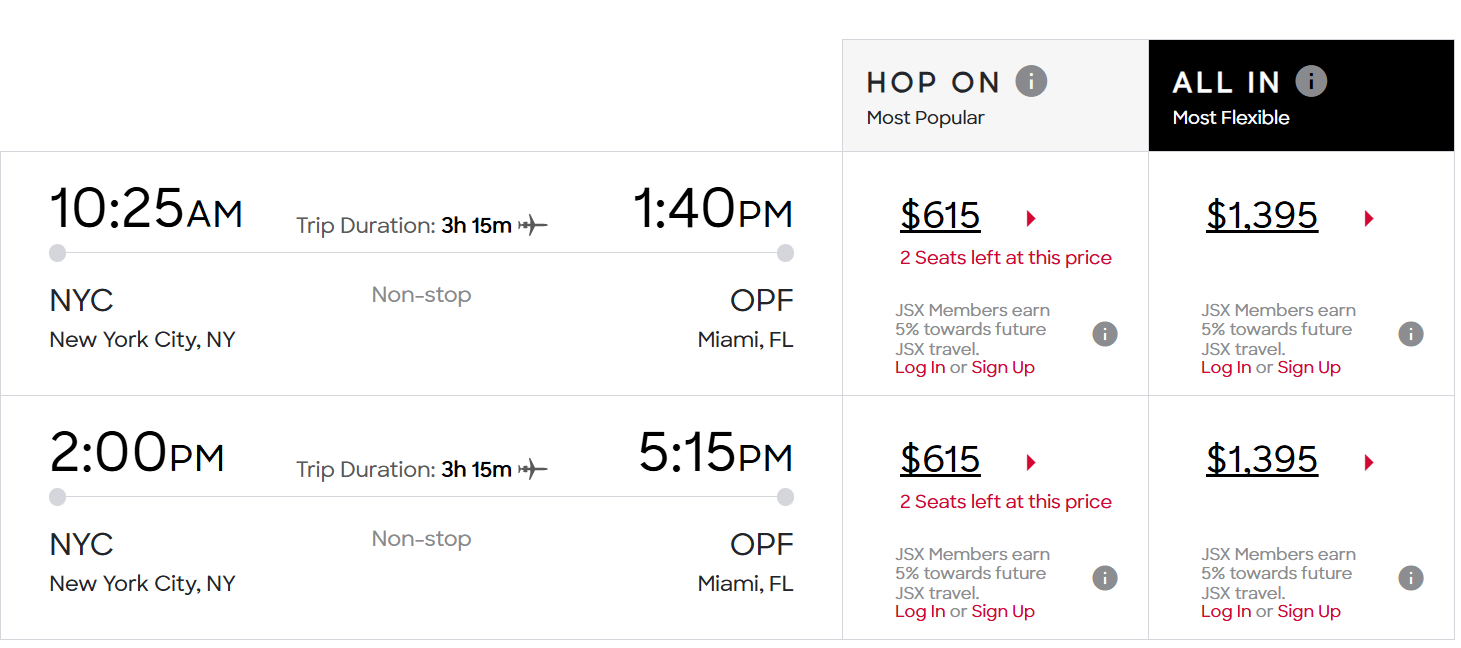This screenshot has width=1461, height=648.
Task: Click info icon beside 10:25AM All In member rewards
Action: pyautogui.click(x=1411, y=334)
